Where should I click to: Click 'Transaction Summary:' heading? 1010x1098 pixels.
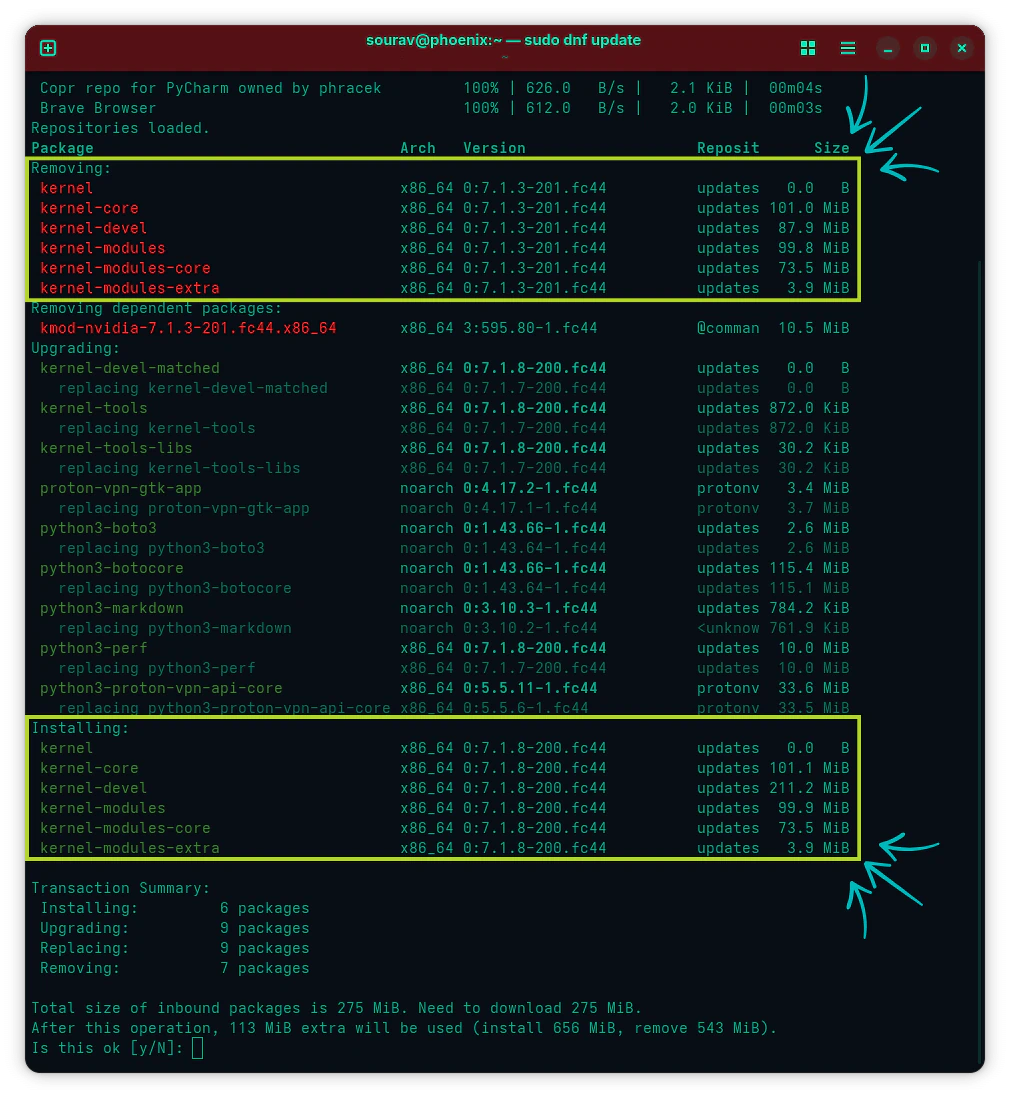click(x=120, y=888)
